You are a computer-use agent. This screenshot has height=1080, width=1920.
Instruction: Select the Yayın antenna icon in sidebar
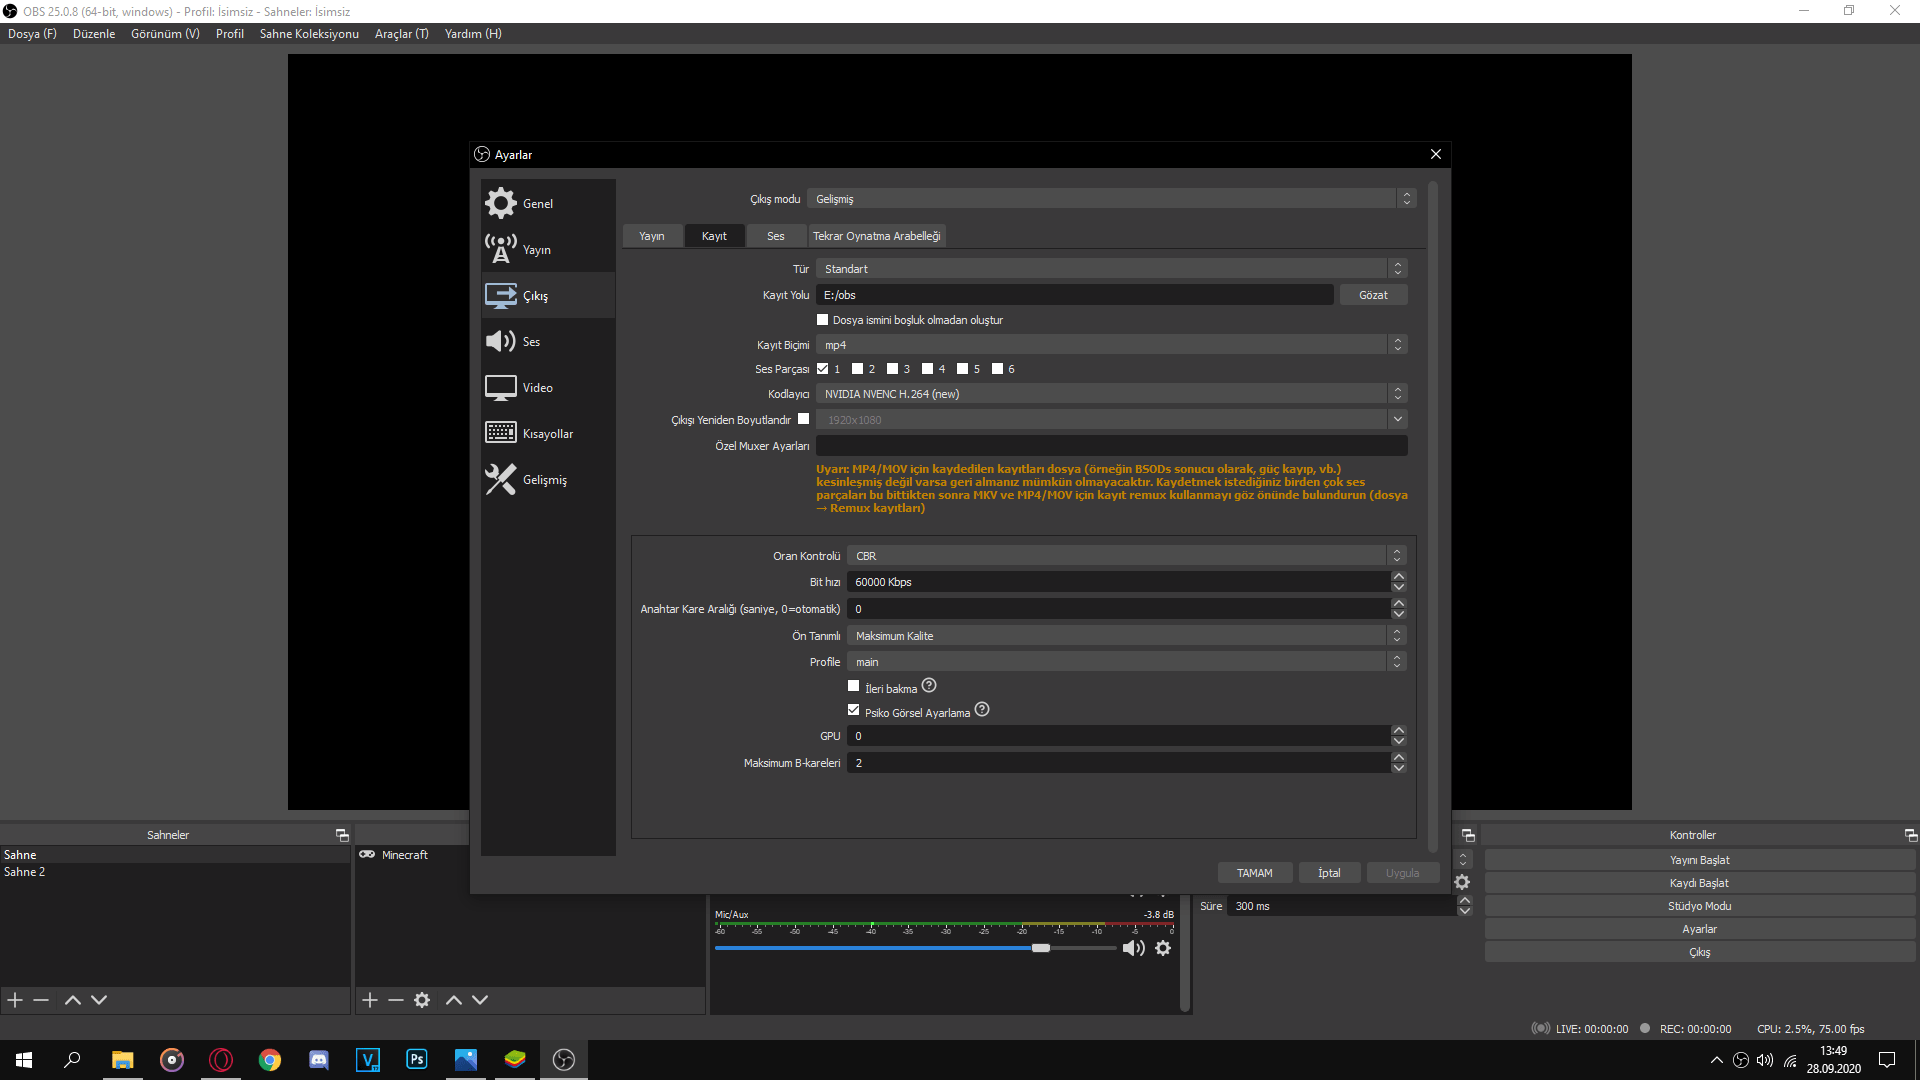click(x=501, y=249)
